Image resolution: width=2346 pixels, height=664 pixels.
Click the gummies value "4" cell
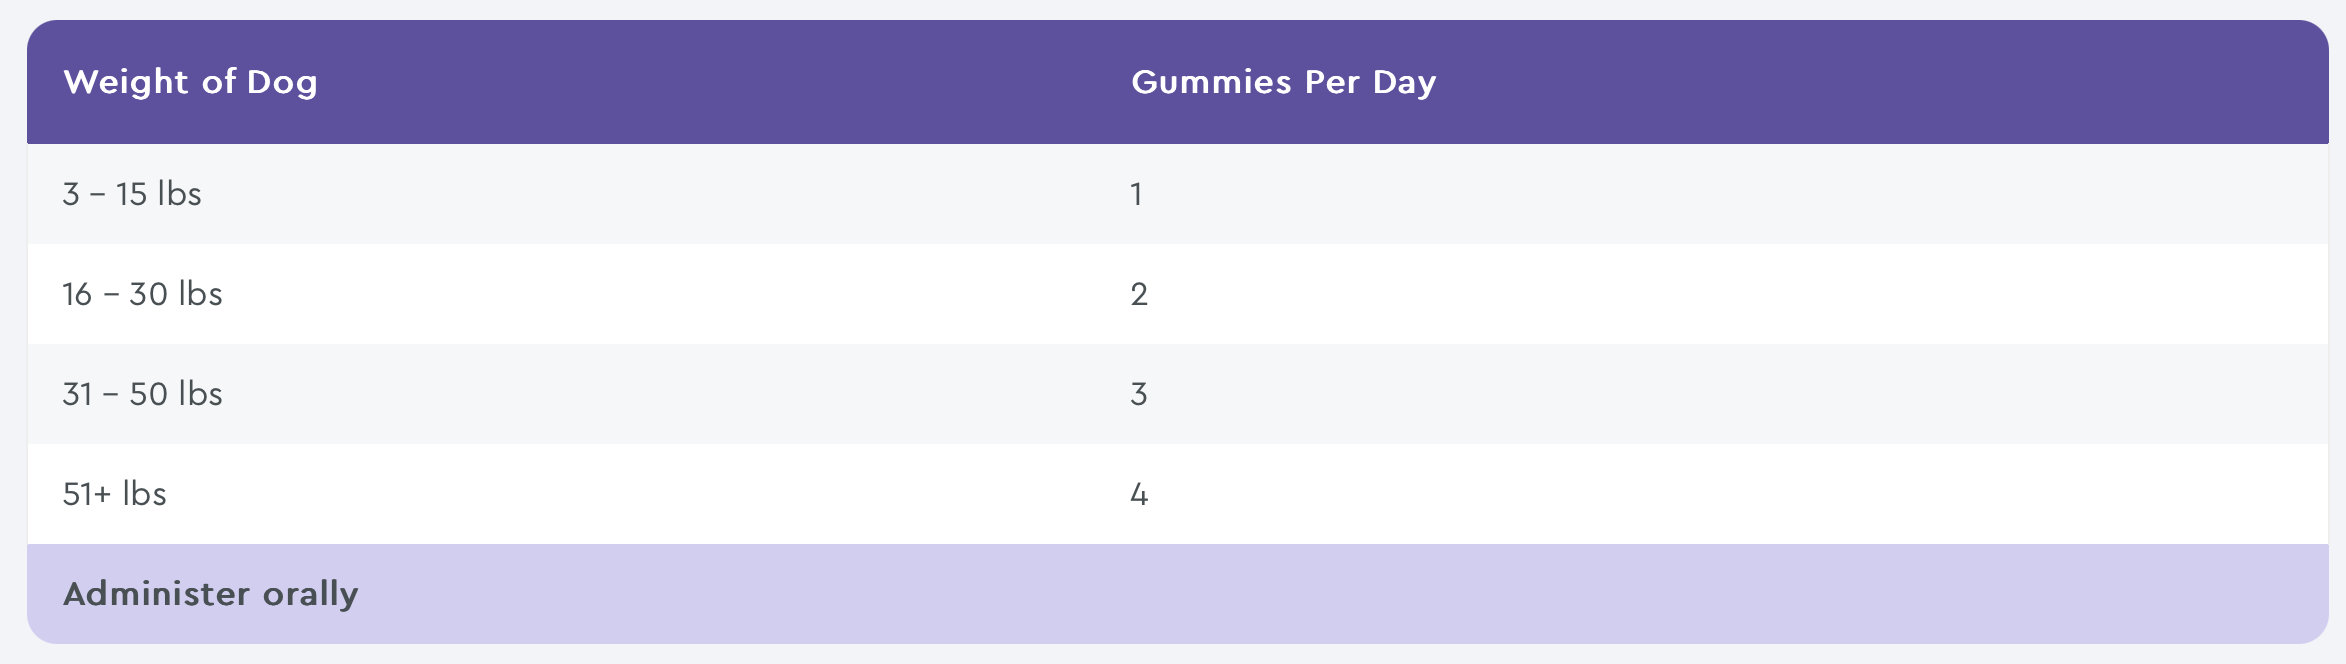(x=1139, y=494)
